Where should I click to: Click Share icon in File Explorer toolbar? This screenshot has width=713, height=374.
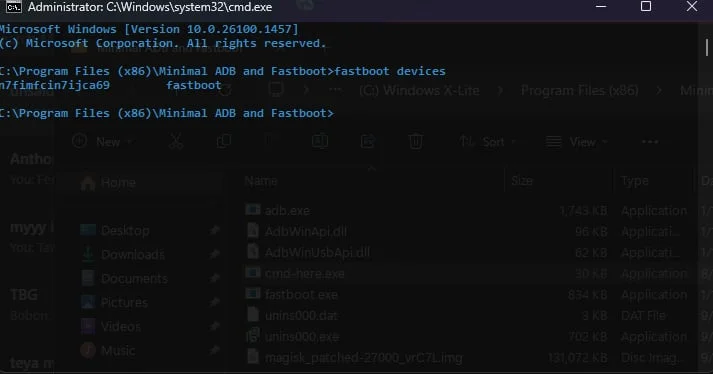coord(367,142)
